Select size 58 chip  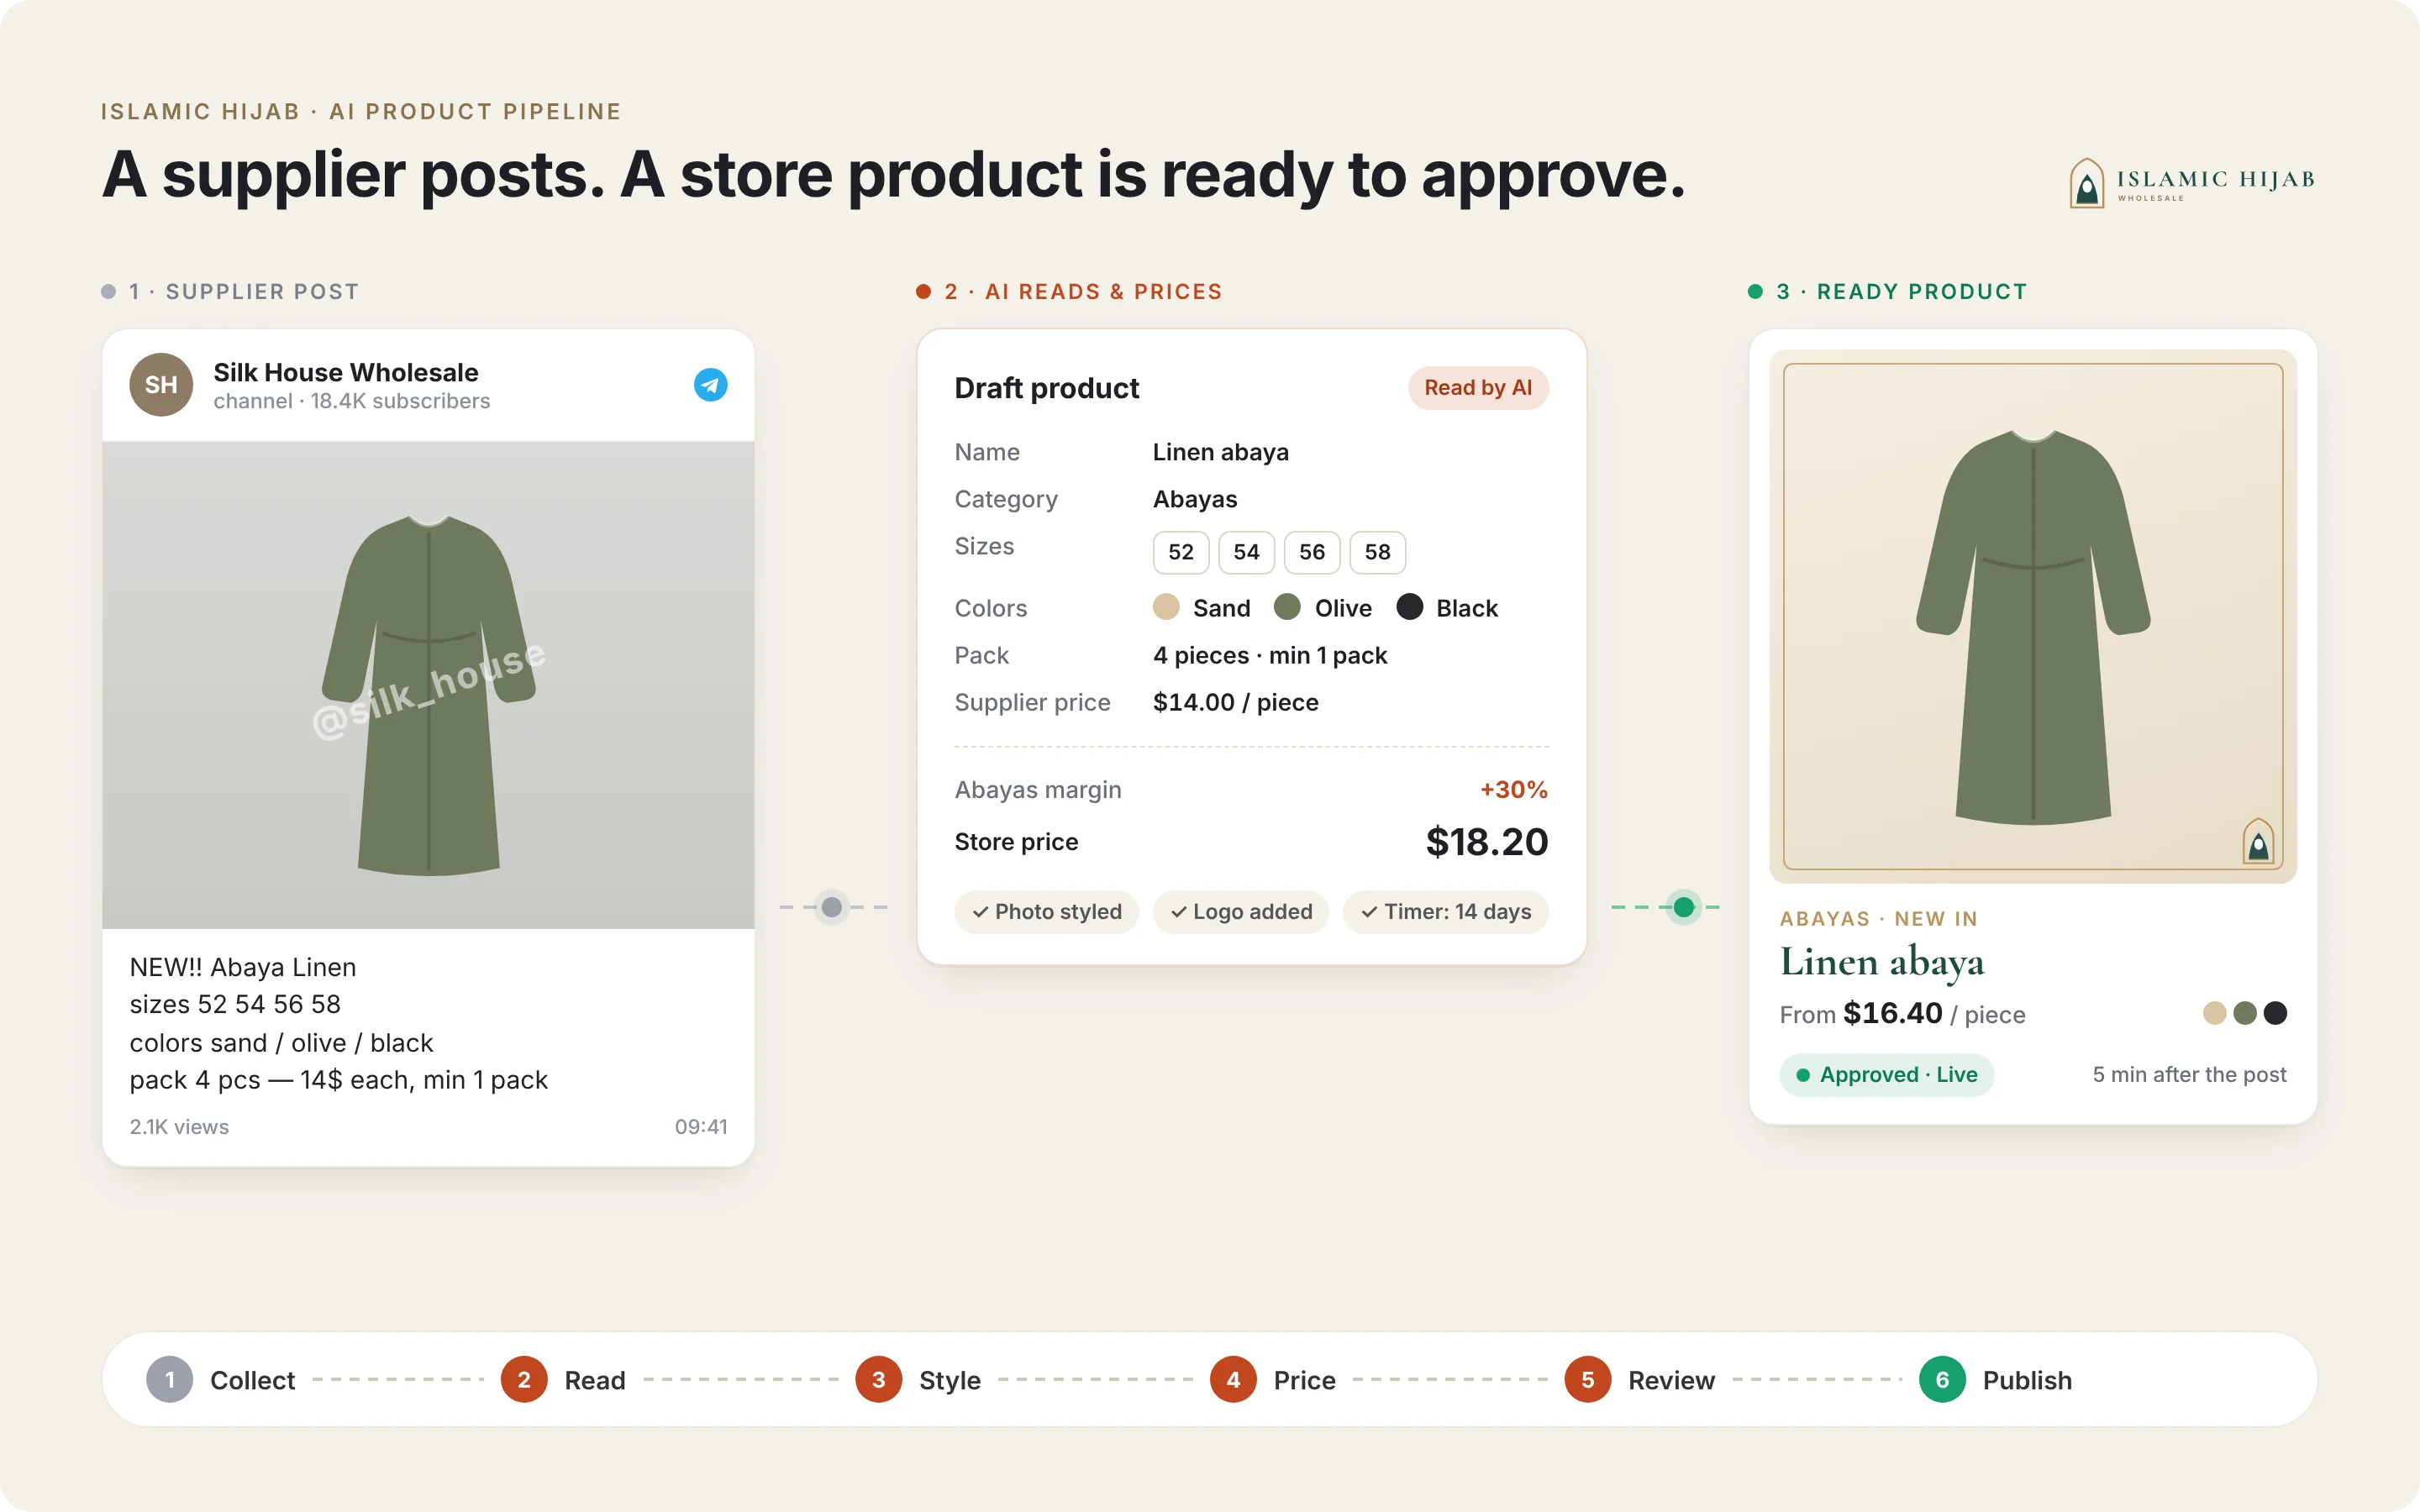(x=1378, y=552)
